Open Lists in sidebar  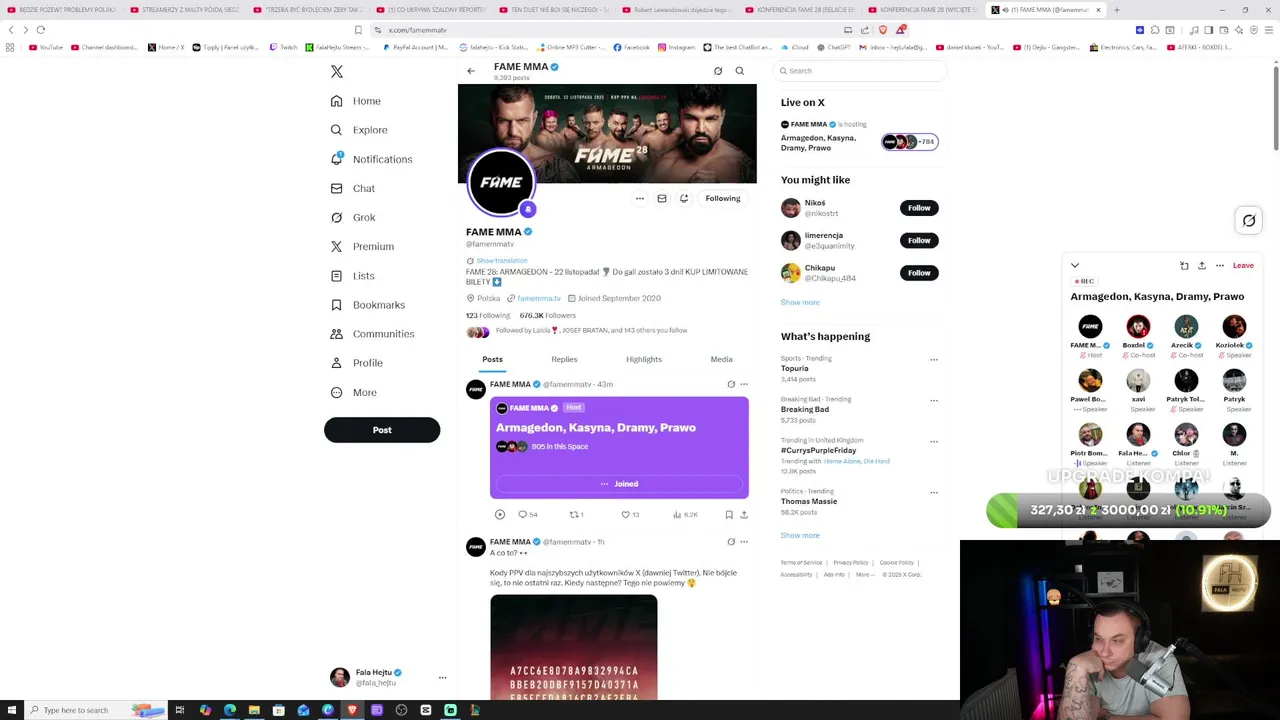coord(352,276)
